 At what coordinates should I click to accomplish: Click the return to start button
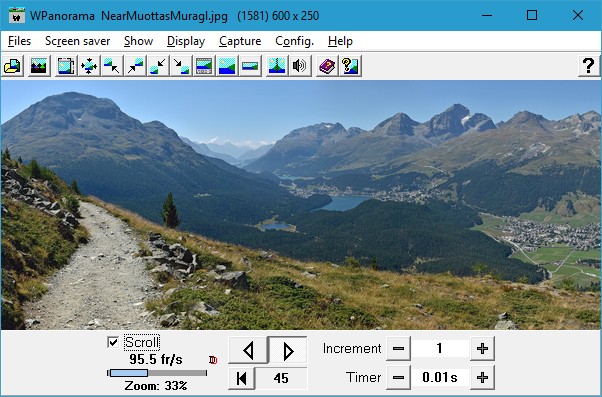click(241, 378)
